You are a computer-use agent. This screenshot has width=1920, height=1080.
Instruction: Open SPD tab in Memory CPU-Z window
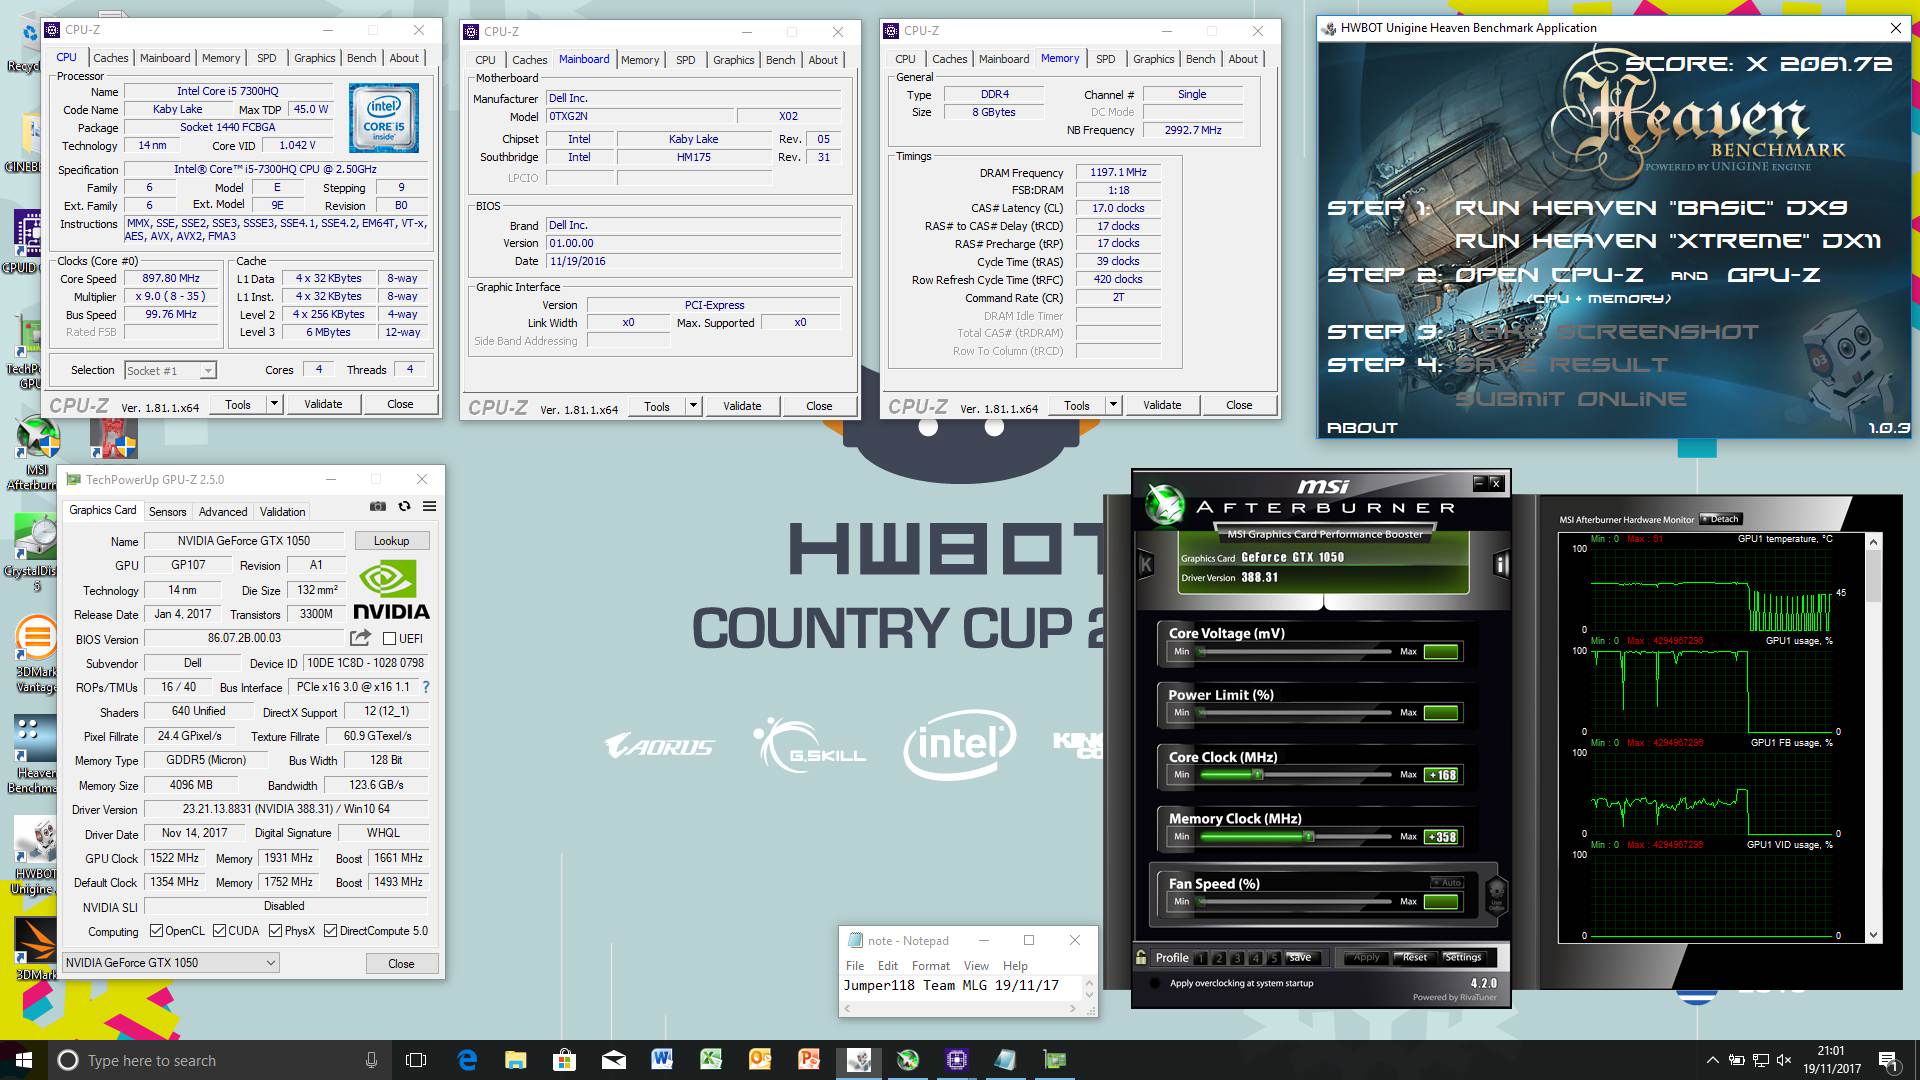coord(1105,59)
